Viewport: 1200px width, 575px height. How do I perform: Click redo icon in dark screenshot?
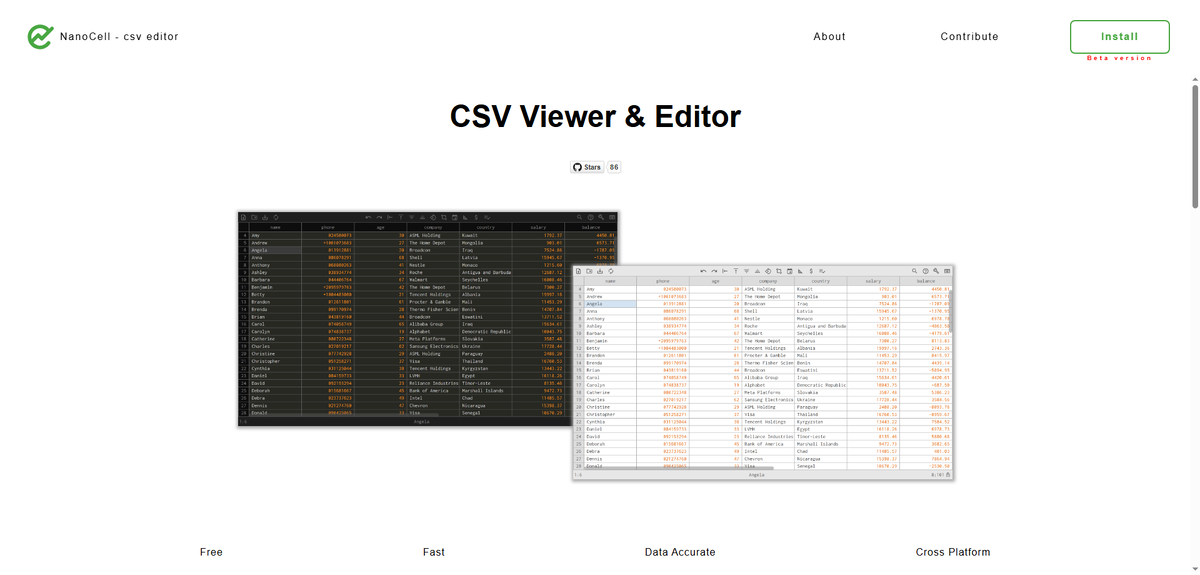pos(379,217)
